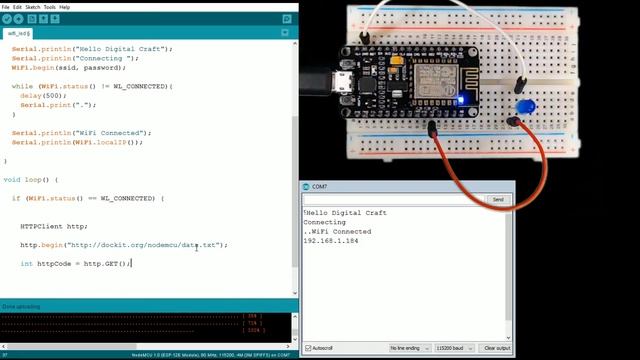The image size is (640, 360).
Task: Click the 'void loop()' code line
Action: [31, 180]
